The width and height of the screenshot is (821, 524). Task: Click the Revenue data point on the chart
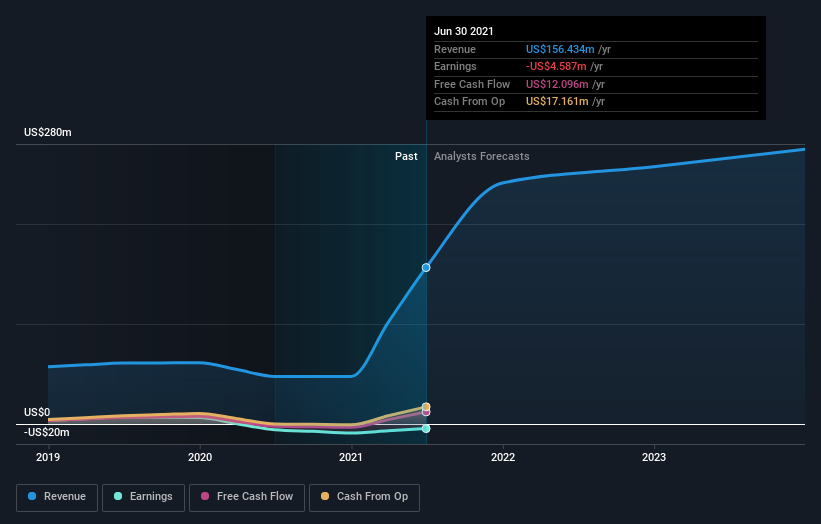(x=426, y=267)
